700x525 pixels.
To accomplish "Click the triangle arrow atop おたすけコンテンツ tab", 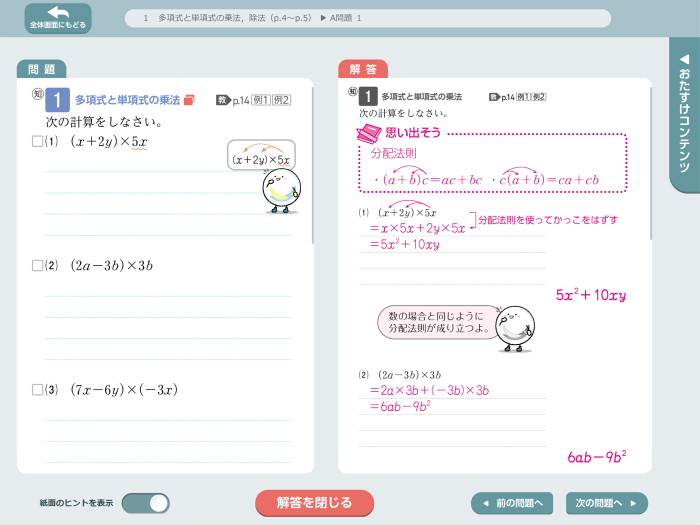I will point(684,59).
